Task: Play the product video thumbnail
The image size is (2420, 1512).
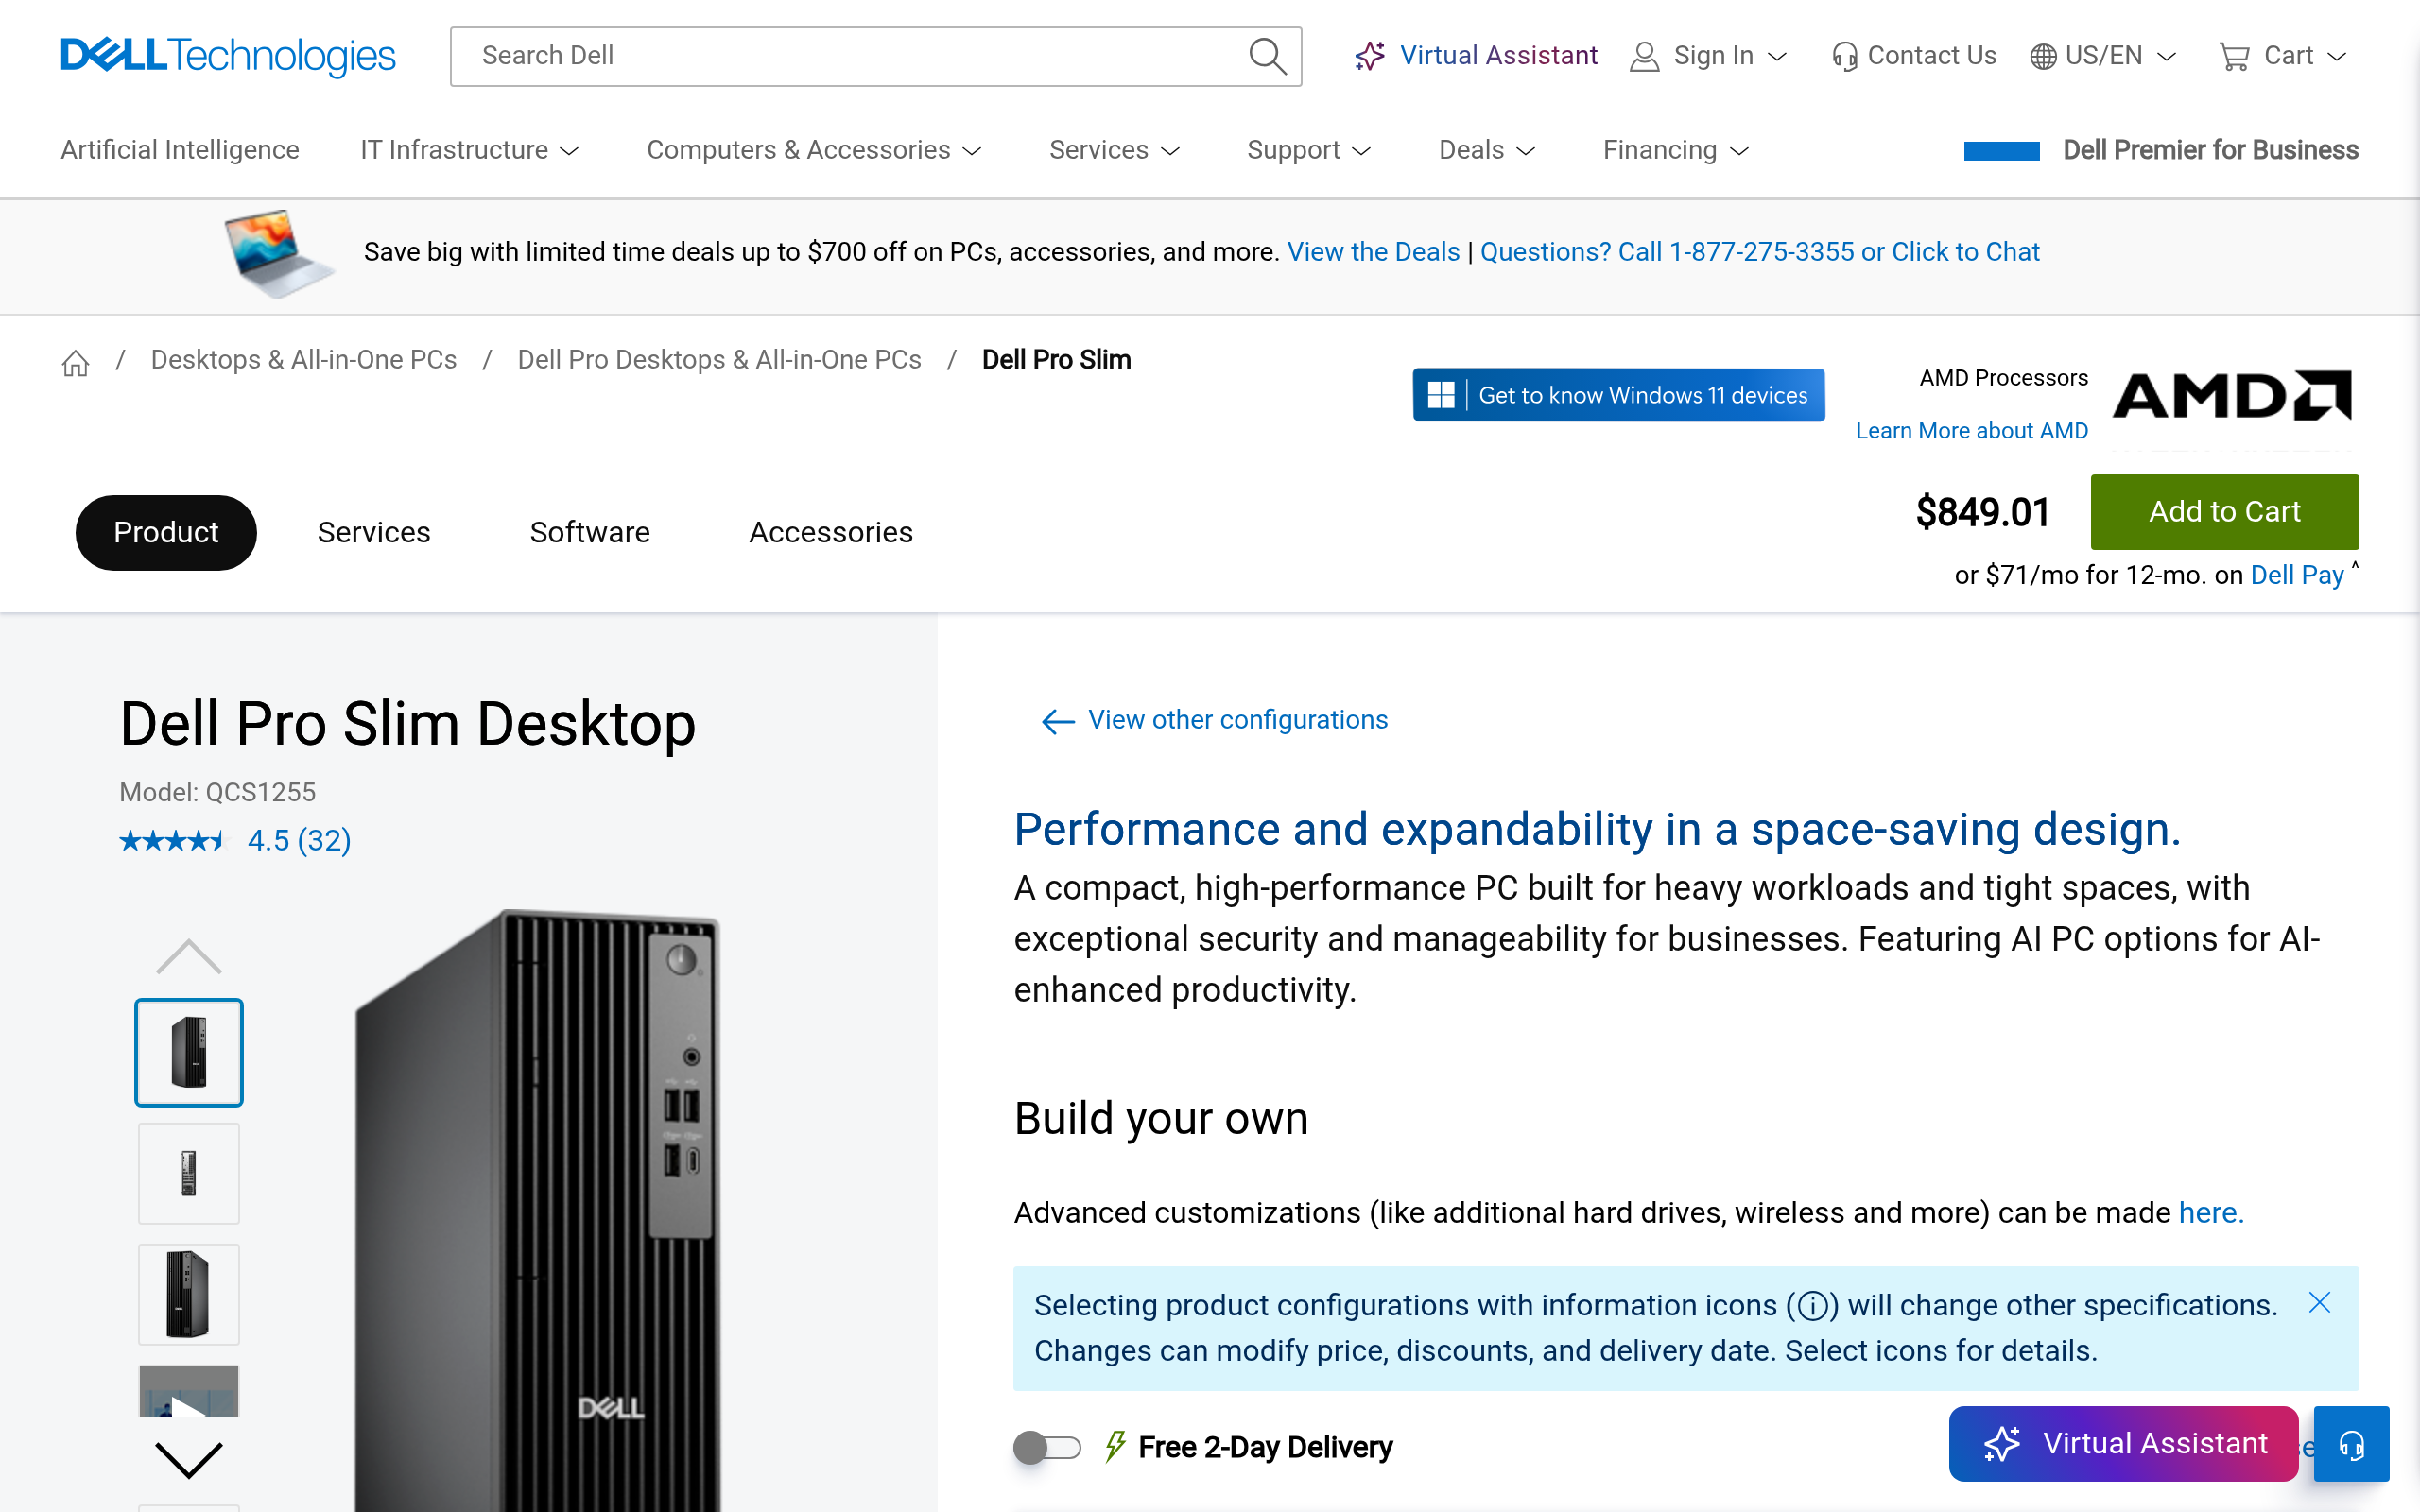Action: coord(189,1392)
